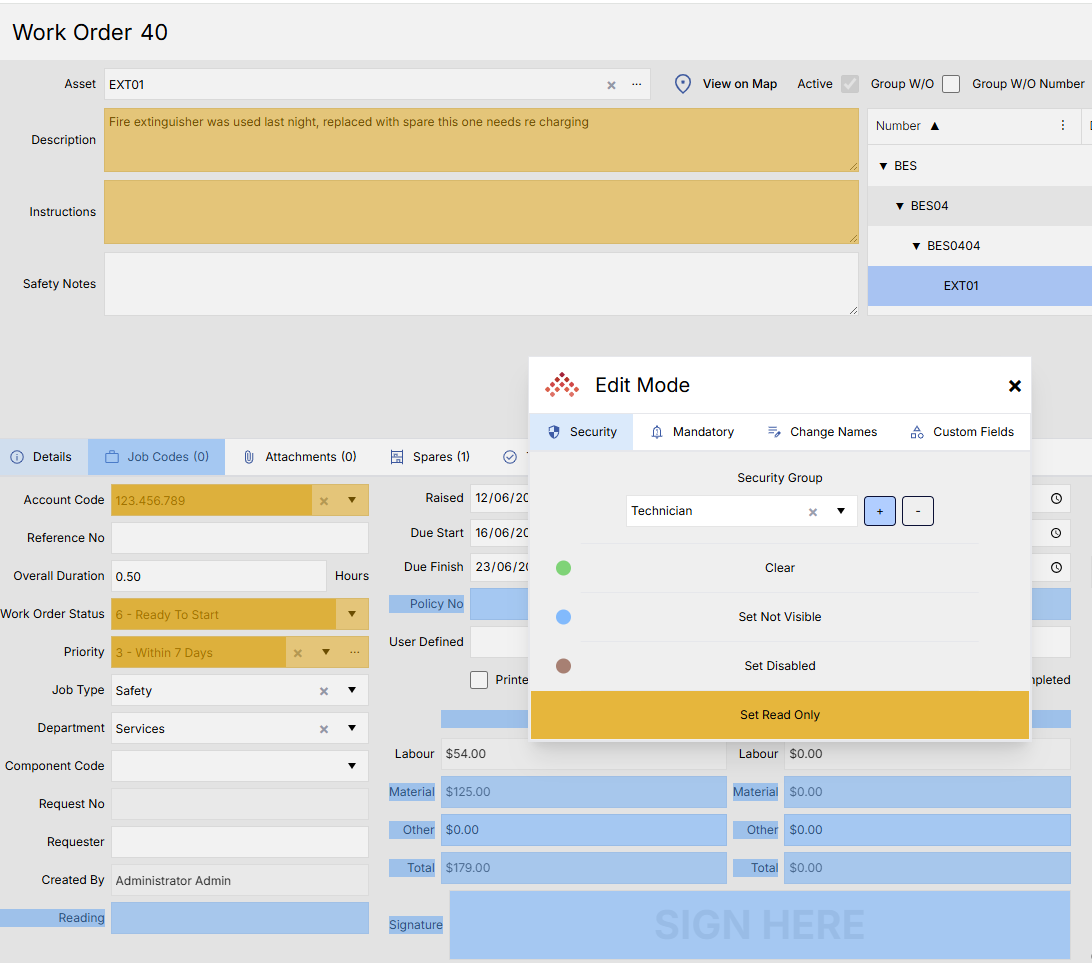The image size is (1092, 963).
Task: Toggle the Active checkbox
Action: click(x=850, y=84)
